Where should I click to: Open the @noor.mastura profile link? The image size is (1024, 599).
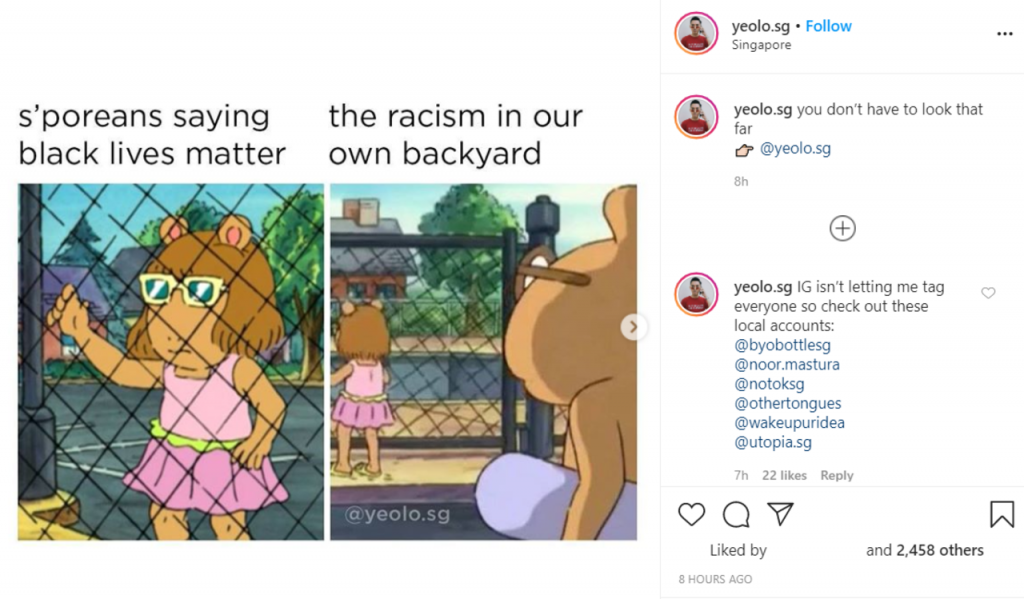click(787, 364)
